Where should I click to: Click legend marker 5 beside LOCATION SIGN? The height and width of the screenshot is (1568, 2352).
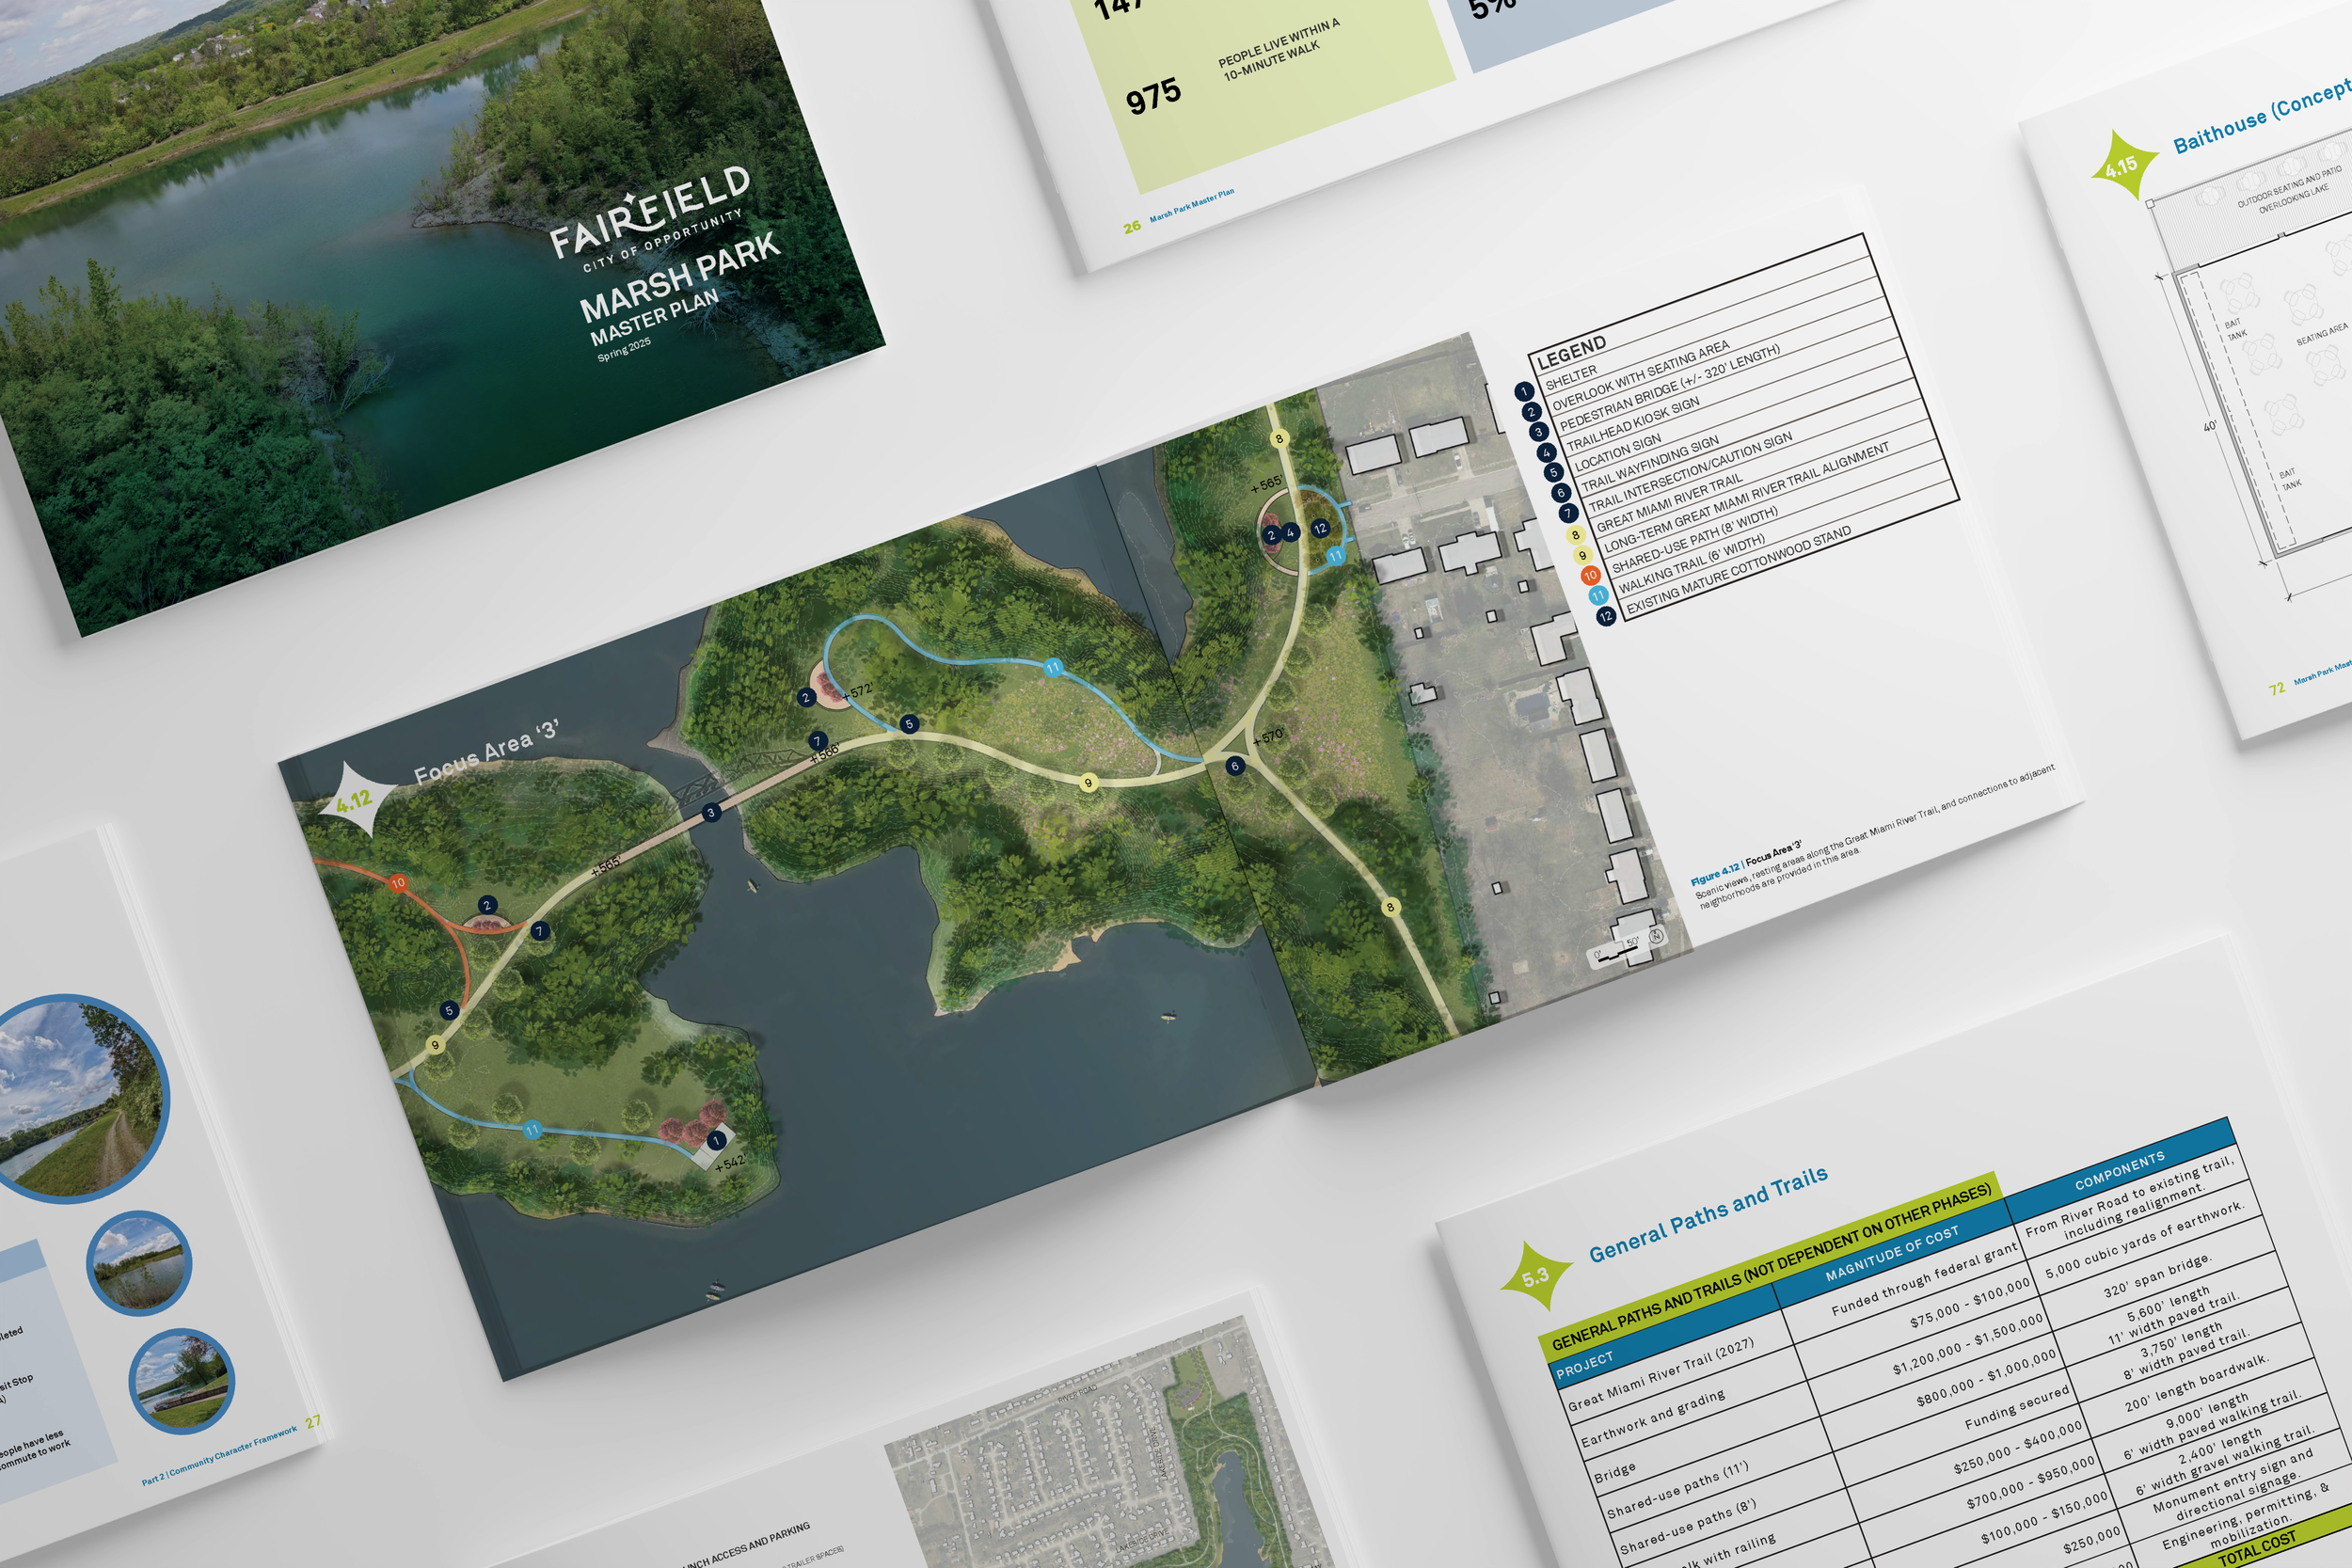click(1553, 472)
